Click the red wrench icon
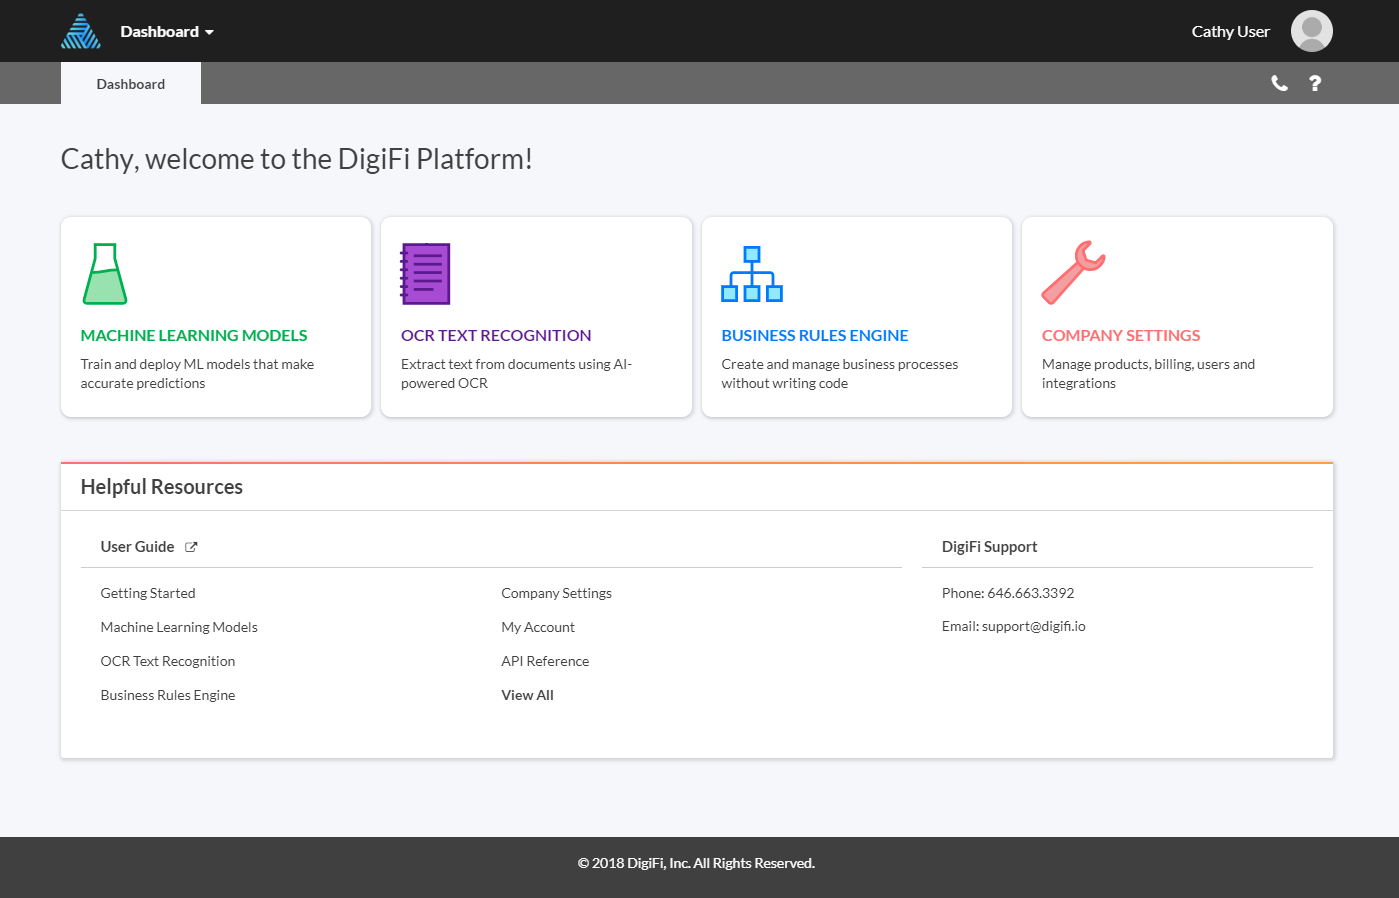 click(x=1073, y=273)
